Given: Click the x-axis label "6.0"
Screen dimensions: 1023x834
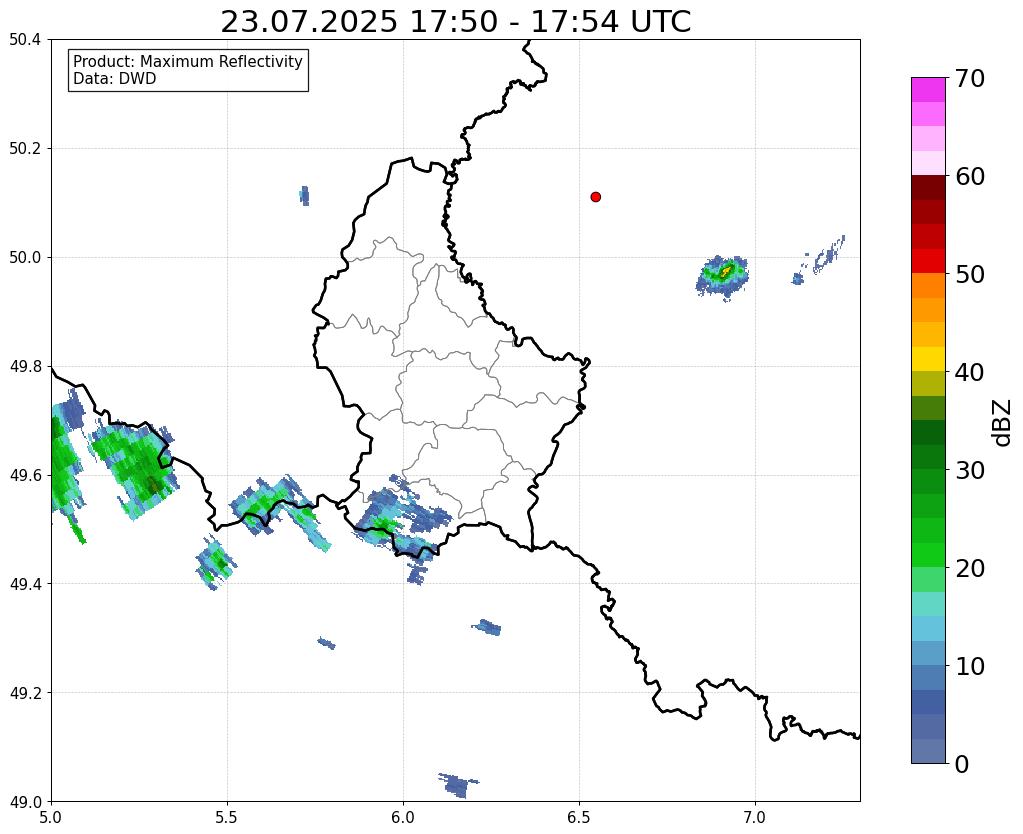Looking at the screenshot, I should pyautogui.click(x=403, y=817).
